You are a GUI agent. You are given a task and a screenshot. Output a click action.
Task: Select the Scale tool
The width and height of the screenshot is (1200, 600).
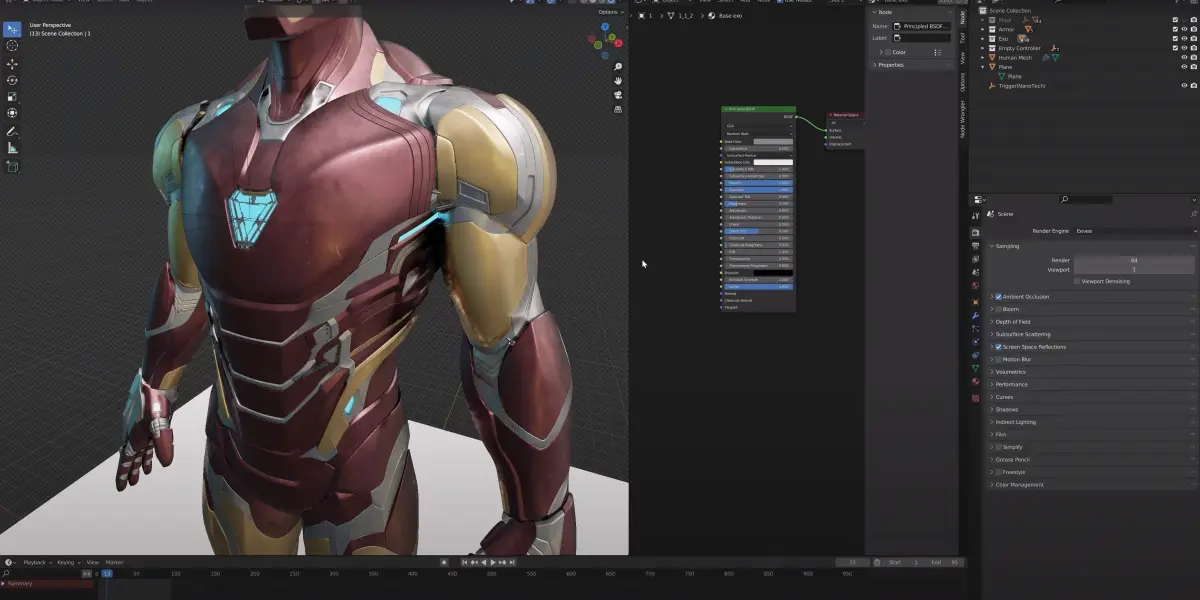point(12,97)
